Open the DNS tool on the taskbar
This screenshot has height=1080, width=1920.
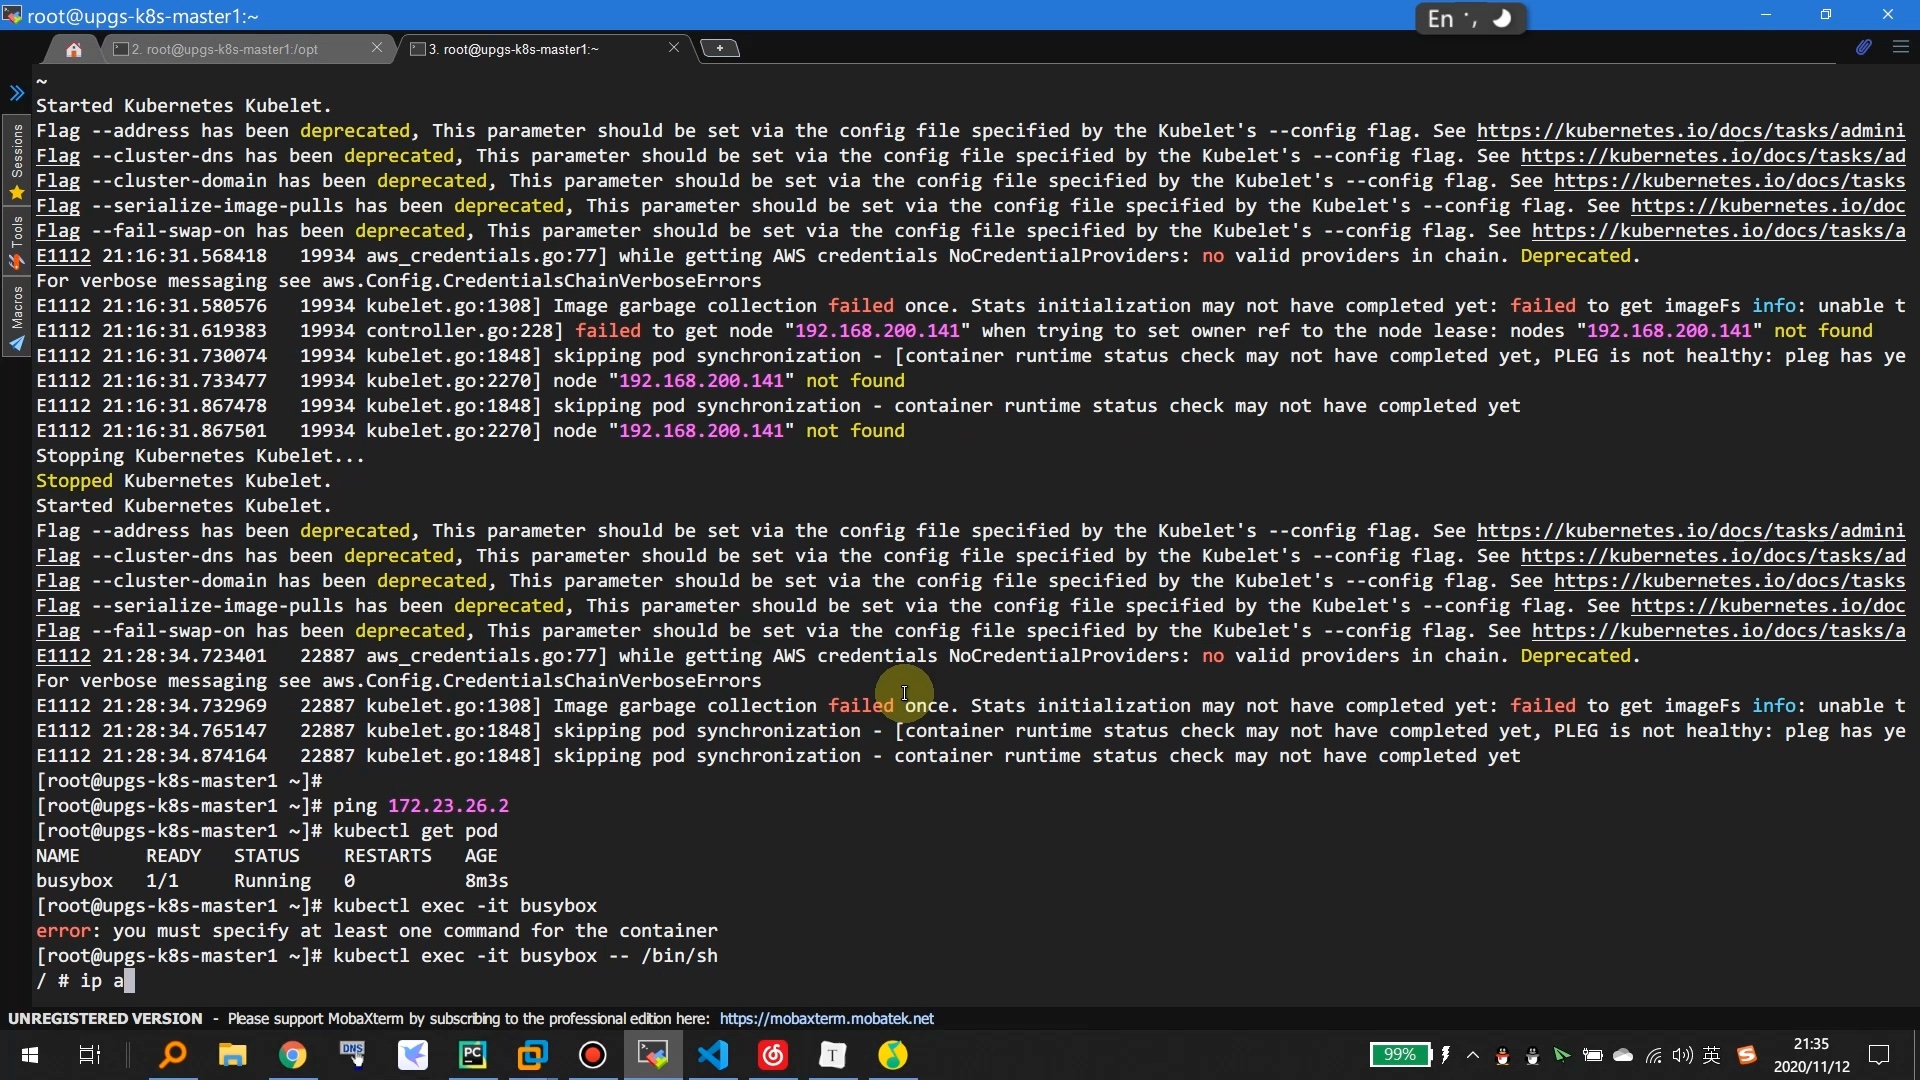click(x=353, y=1055)
